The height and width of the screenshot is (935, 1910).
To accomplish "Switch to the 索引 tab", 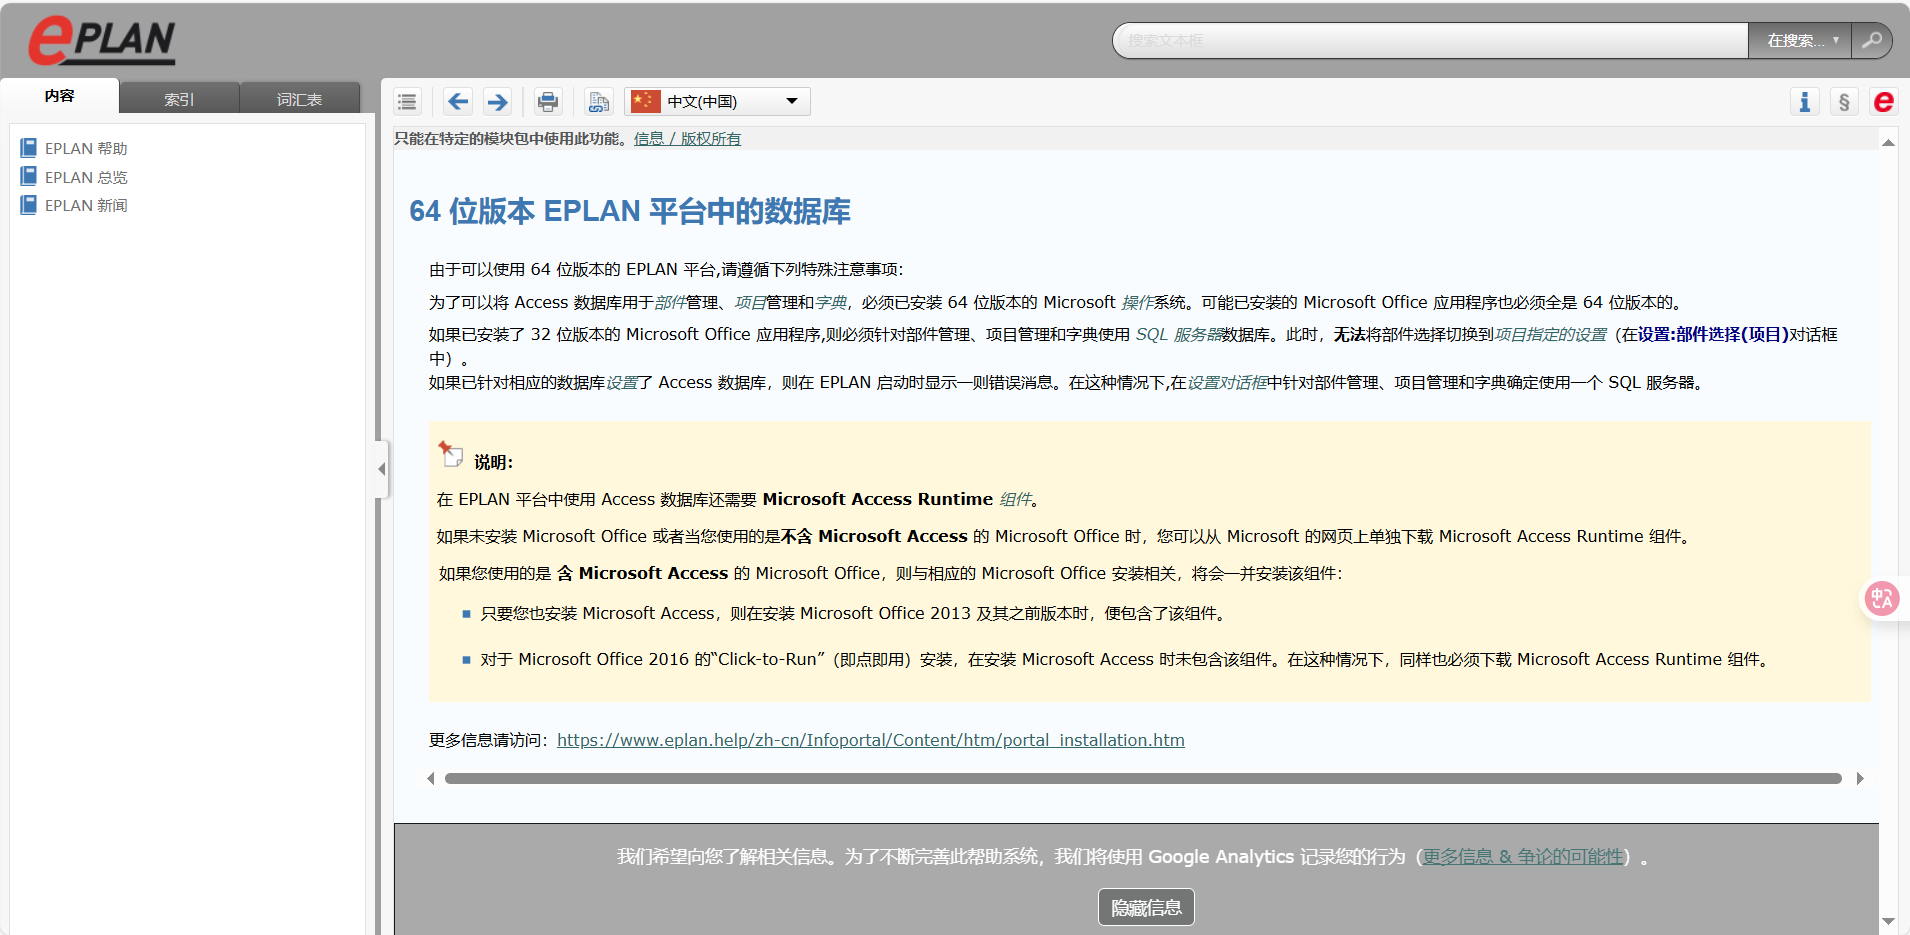I will pyautogui.click(x=180, y=99).
